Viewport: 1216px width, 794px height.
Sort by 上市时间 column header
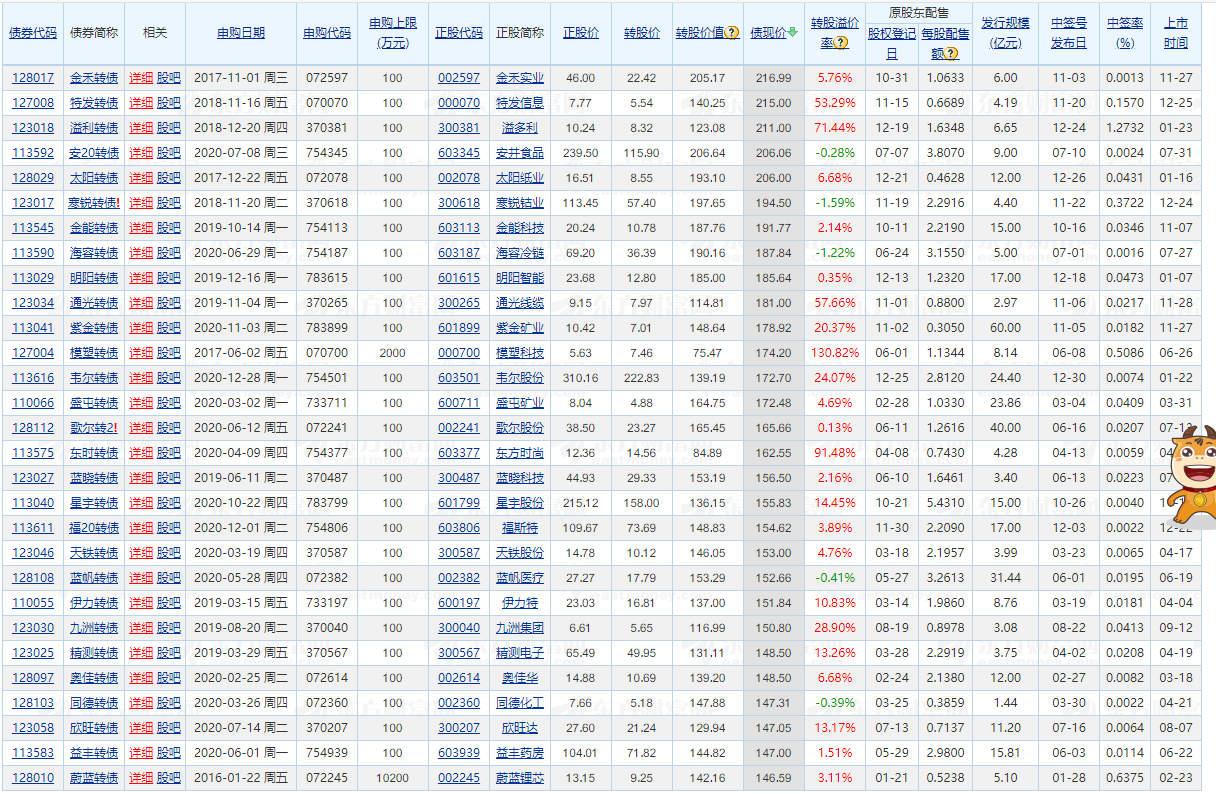(x=1176, y=33)
